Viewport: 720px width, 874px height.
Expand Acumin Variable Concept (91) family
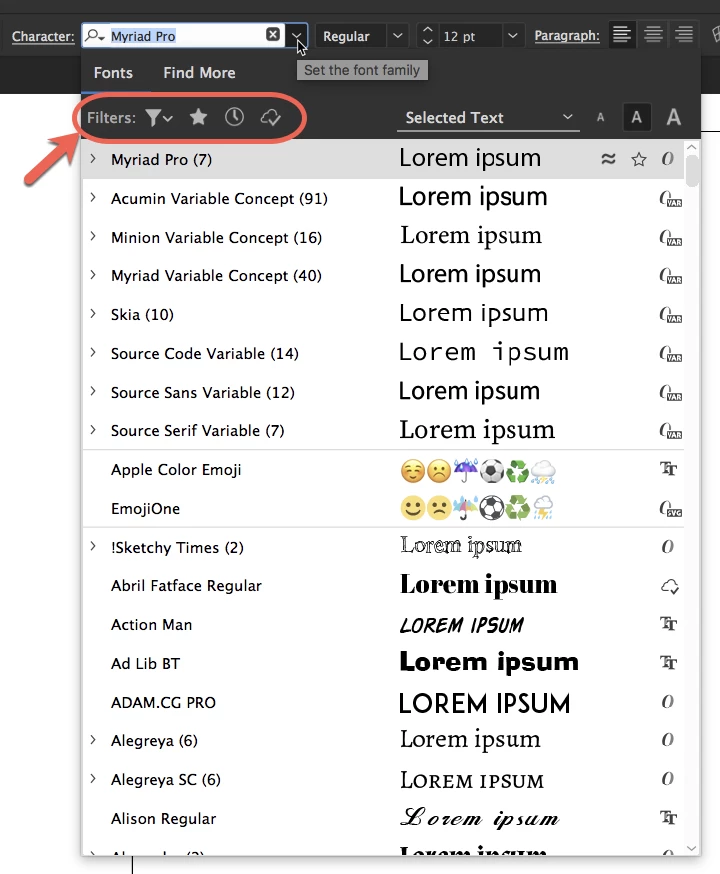click(x=93, y=198)
